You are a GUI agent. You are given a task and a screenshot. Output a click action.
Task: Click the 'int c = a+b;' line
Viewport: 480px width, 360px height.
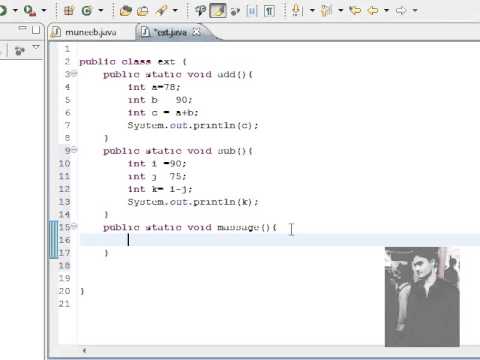pyautogui.click(x=163, y=113)
